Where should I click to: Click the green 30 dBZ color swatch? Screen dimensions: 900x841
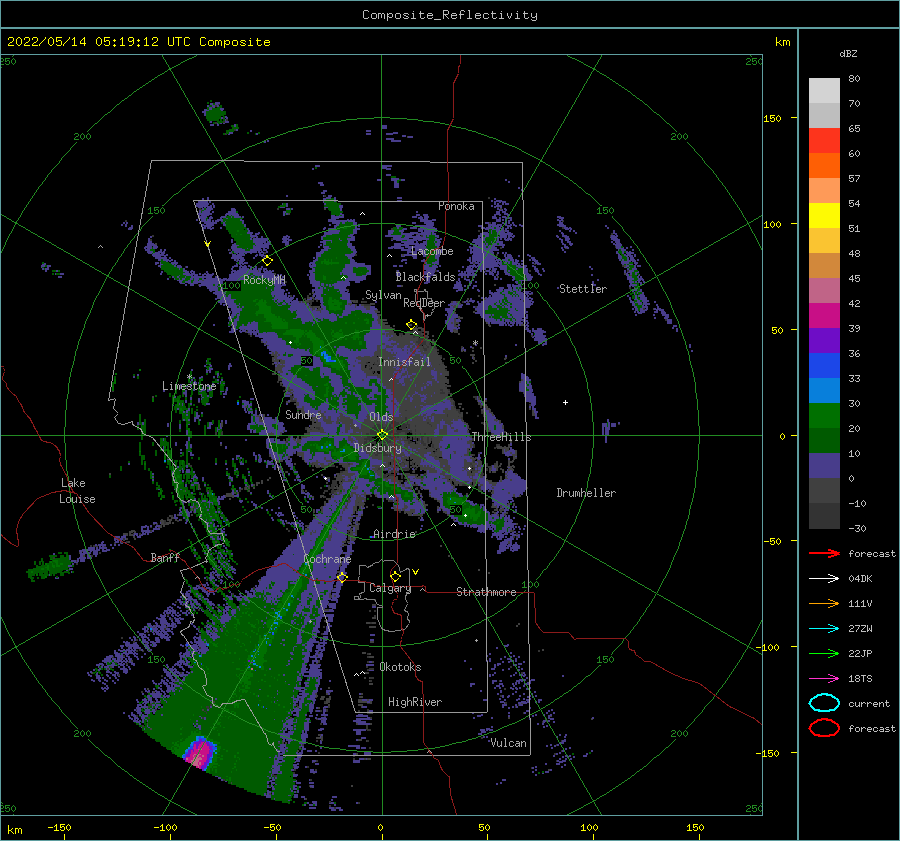[824, 415]
